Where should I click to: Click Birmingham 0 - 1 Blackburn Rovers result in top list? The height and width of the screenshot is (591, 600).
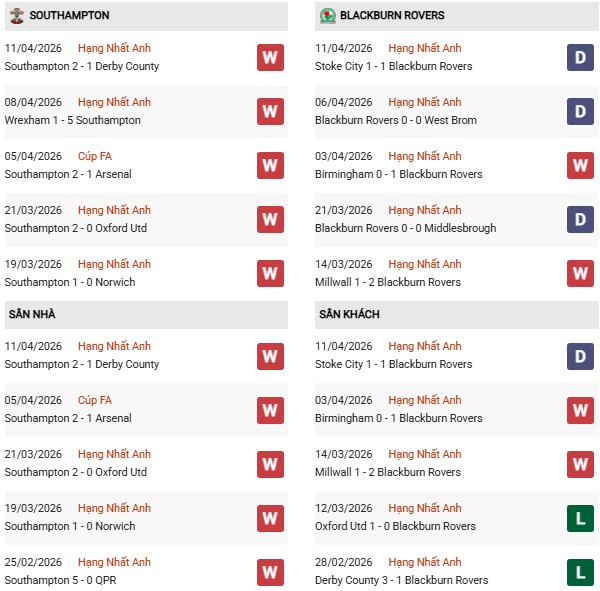(398, 174)
